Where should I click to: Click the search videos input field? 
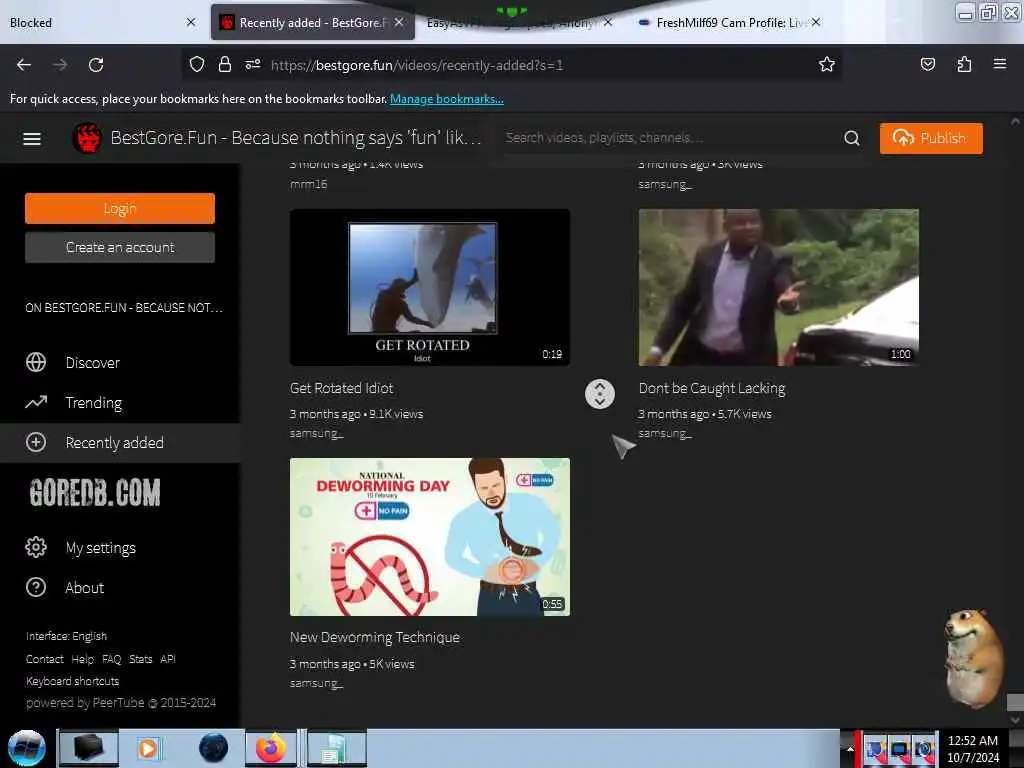coord(671,138)
